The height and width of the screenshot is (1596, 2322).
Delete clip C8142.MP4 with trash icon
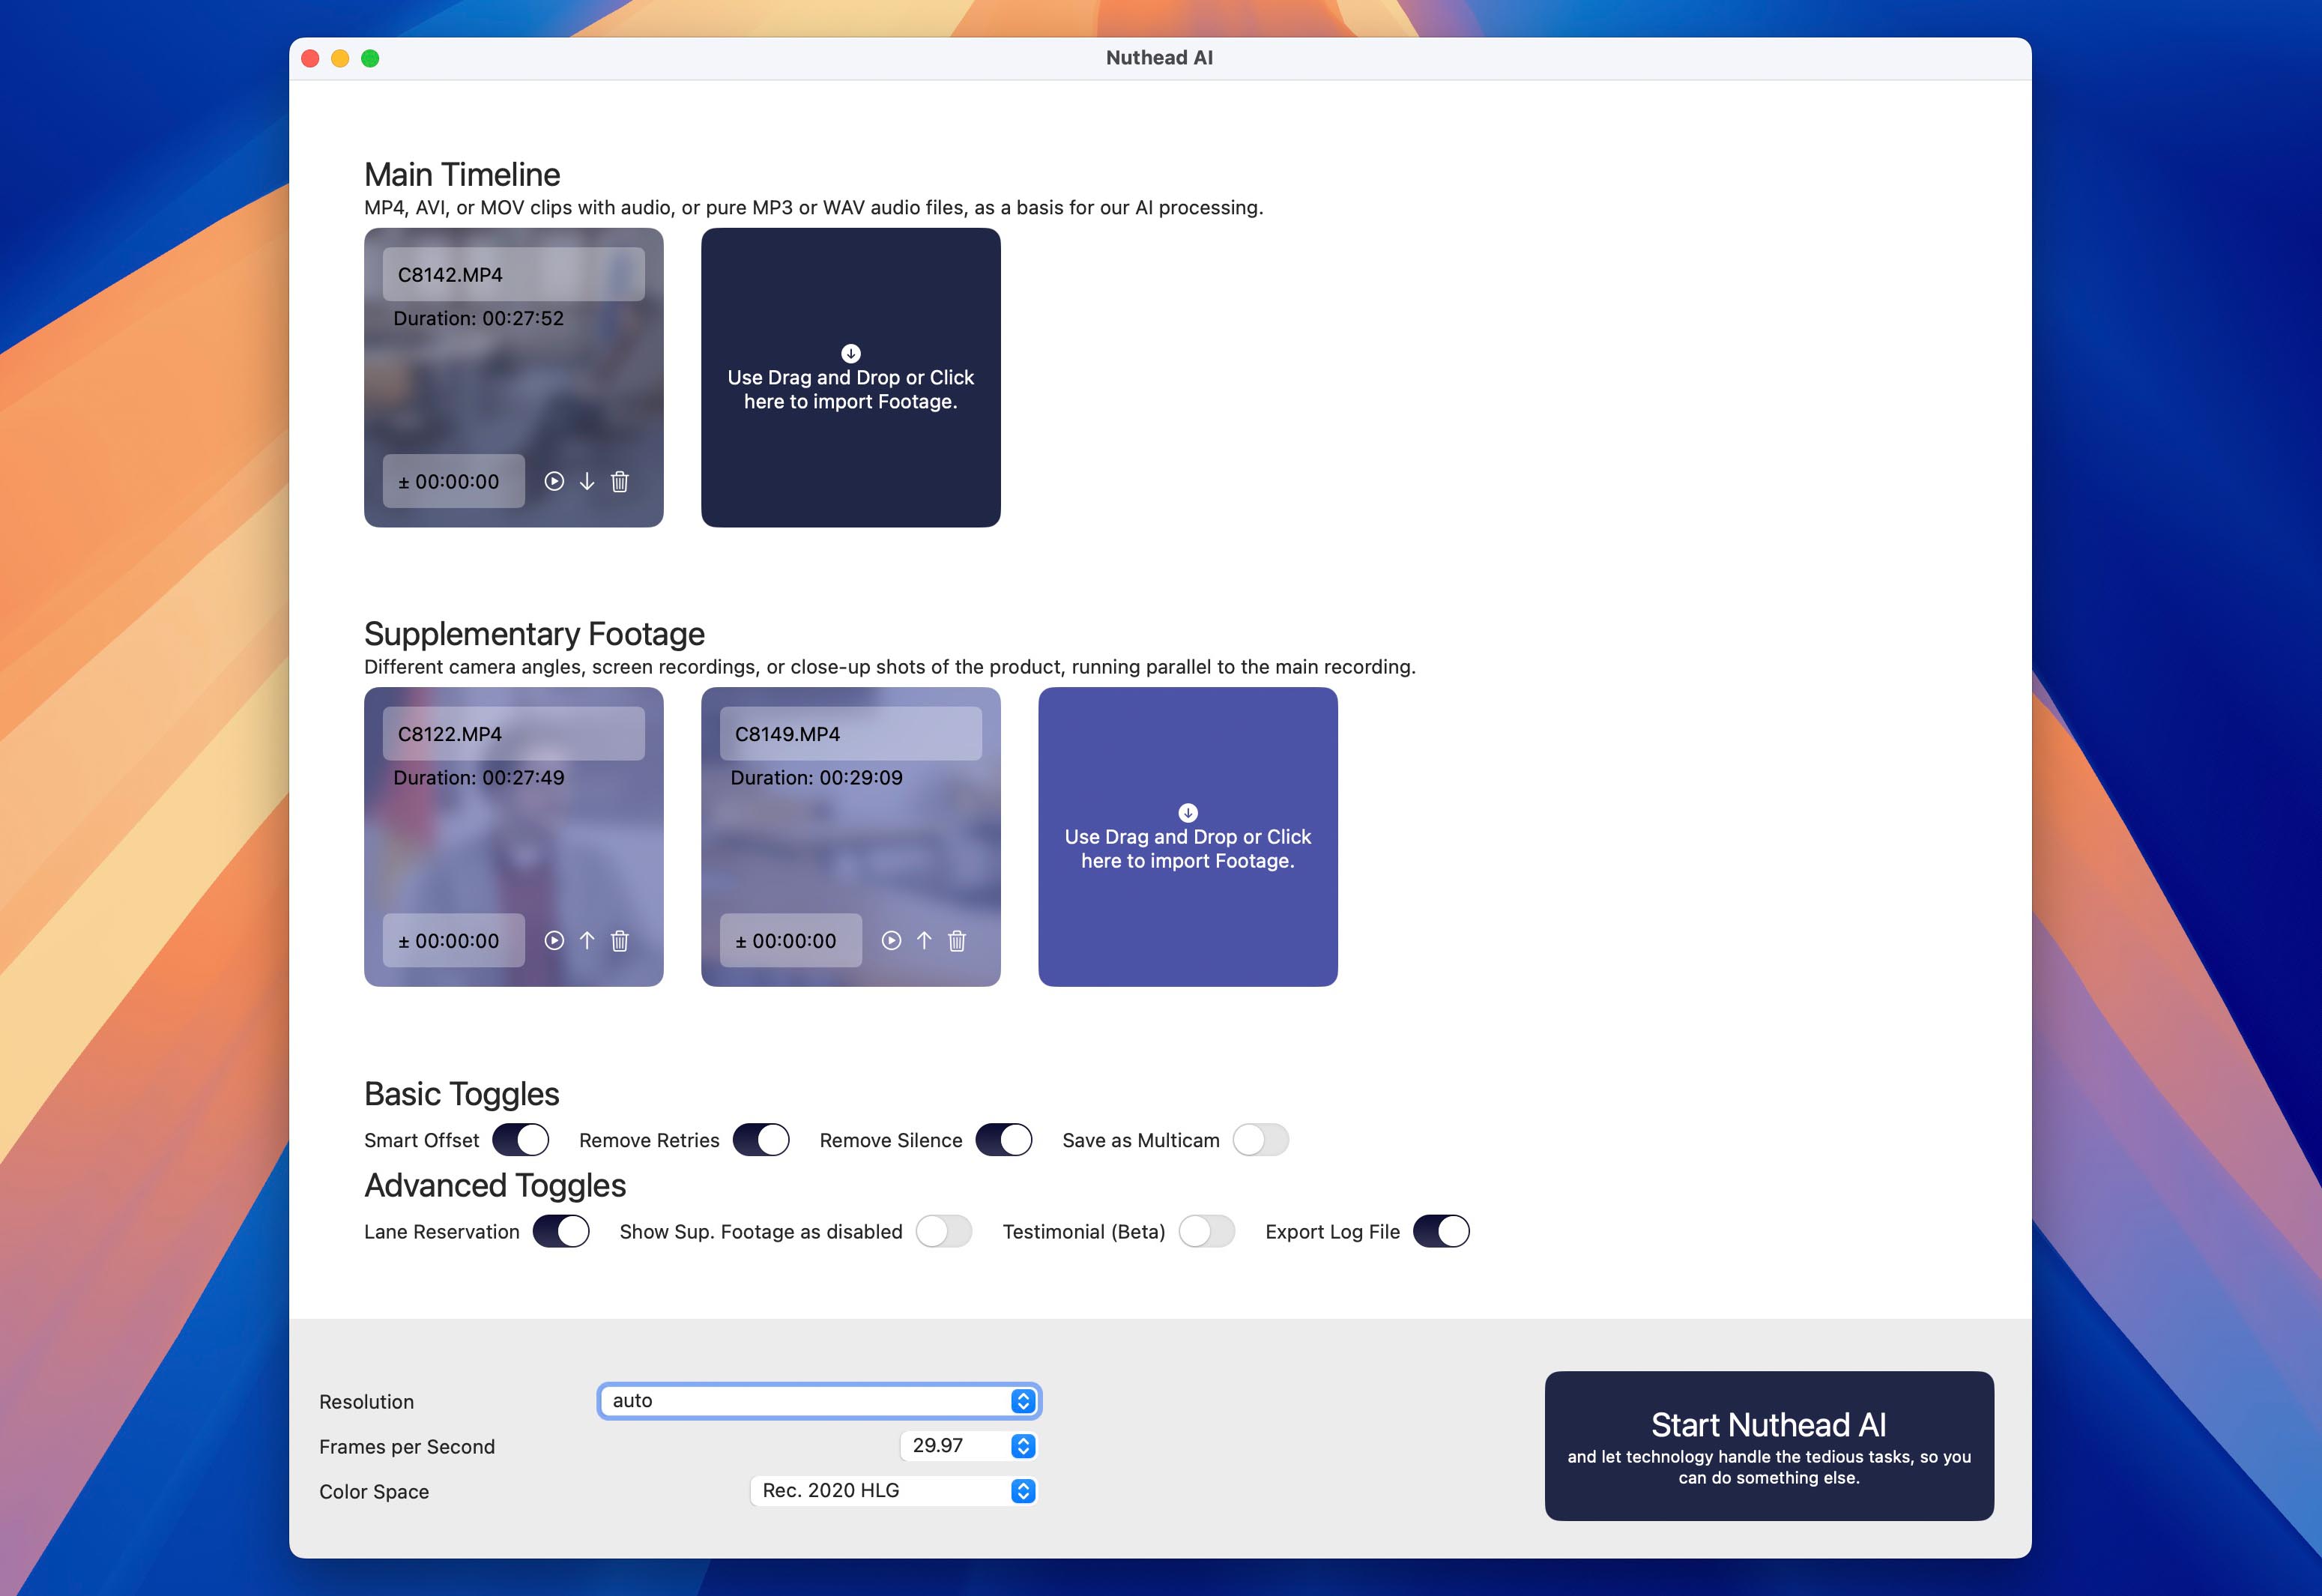point(620,481)
